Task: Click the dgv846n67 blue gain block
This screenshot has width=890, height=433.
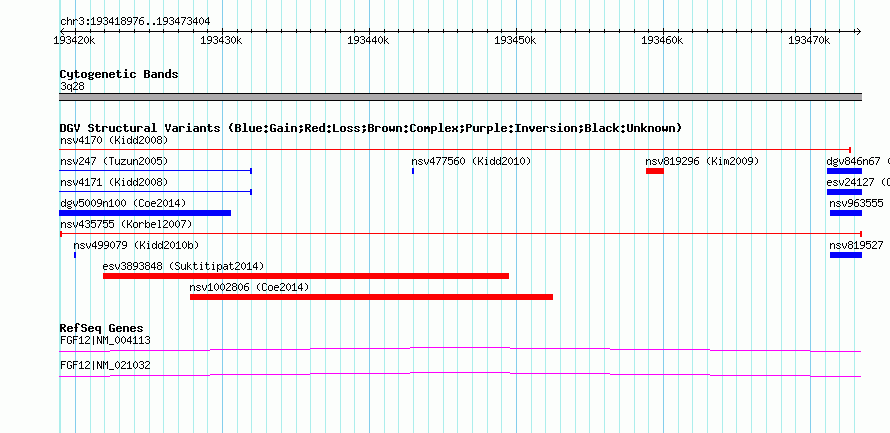Action: 844,171
